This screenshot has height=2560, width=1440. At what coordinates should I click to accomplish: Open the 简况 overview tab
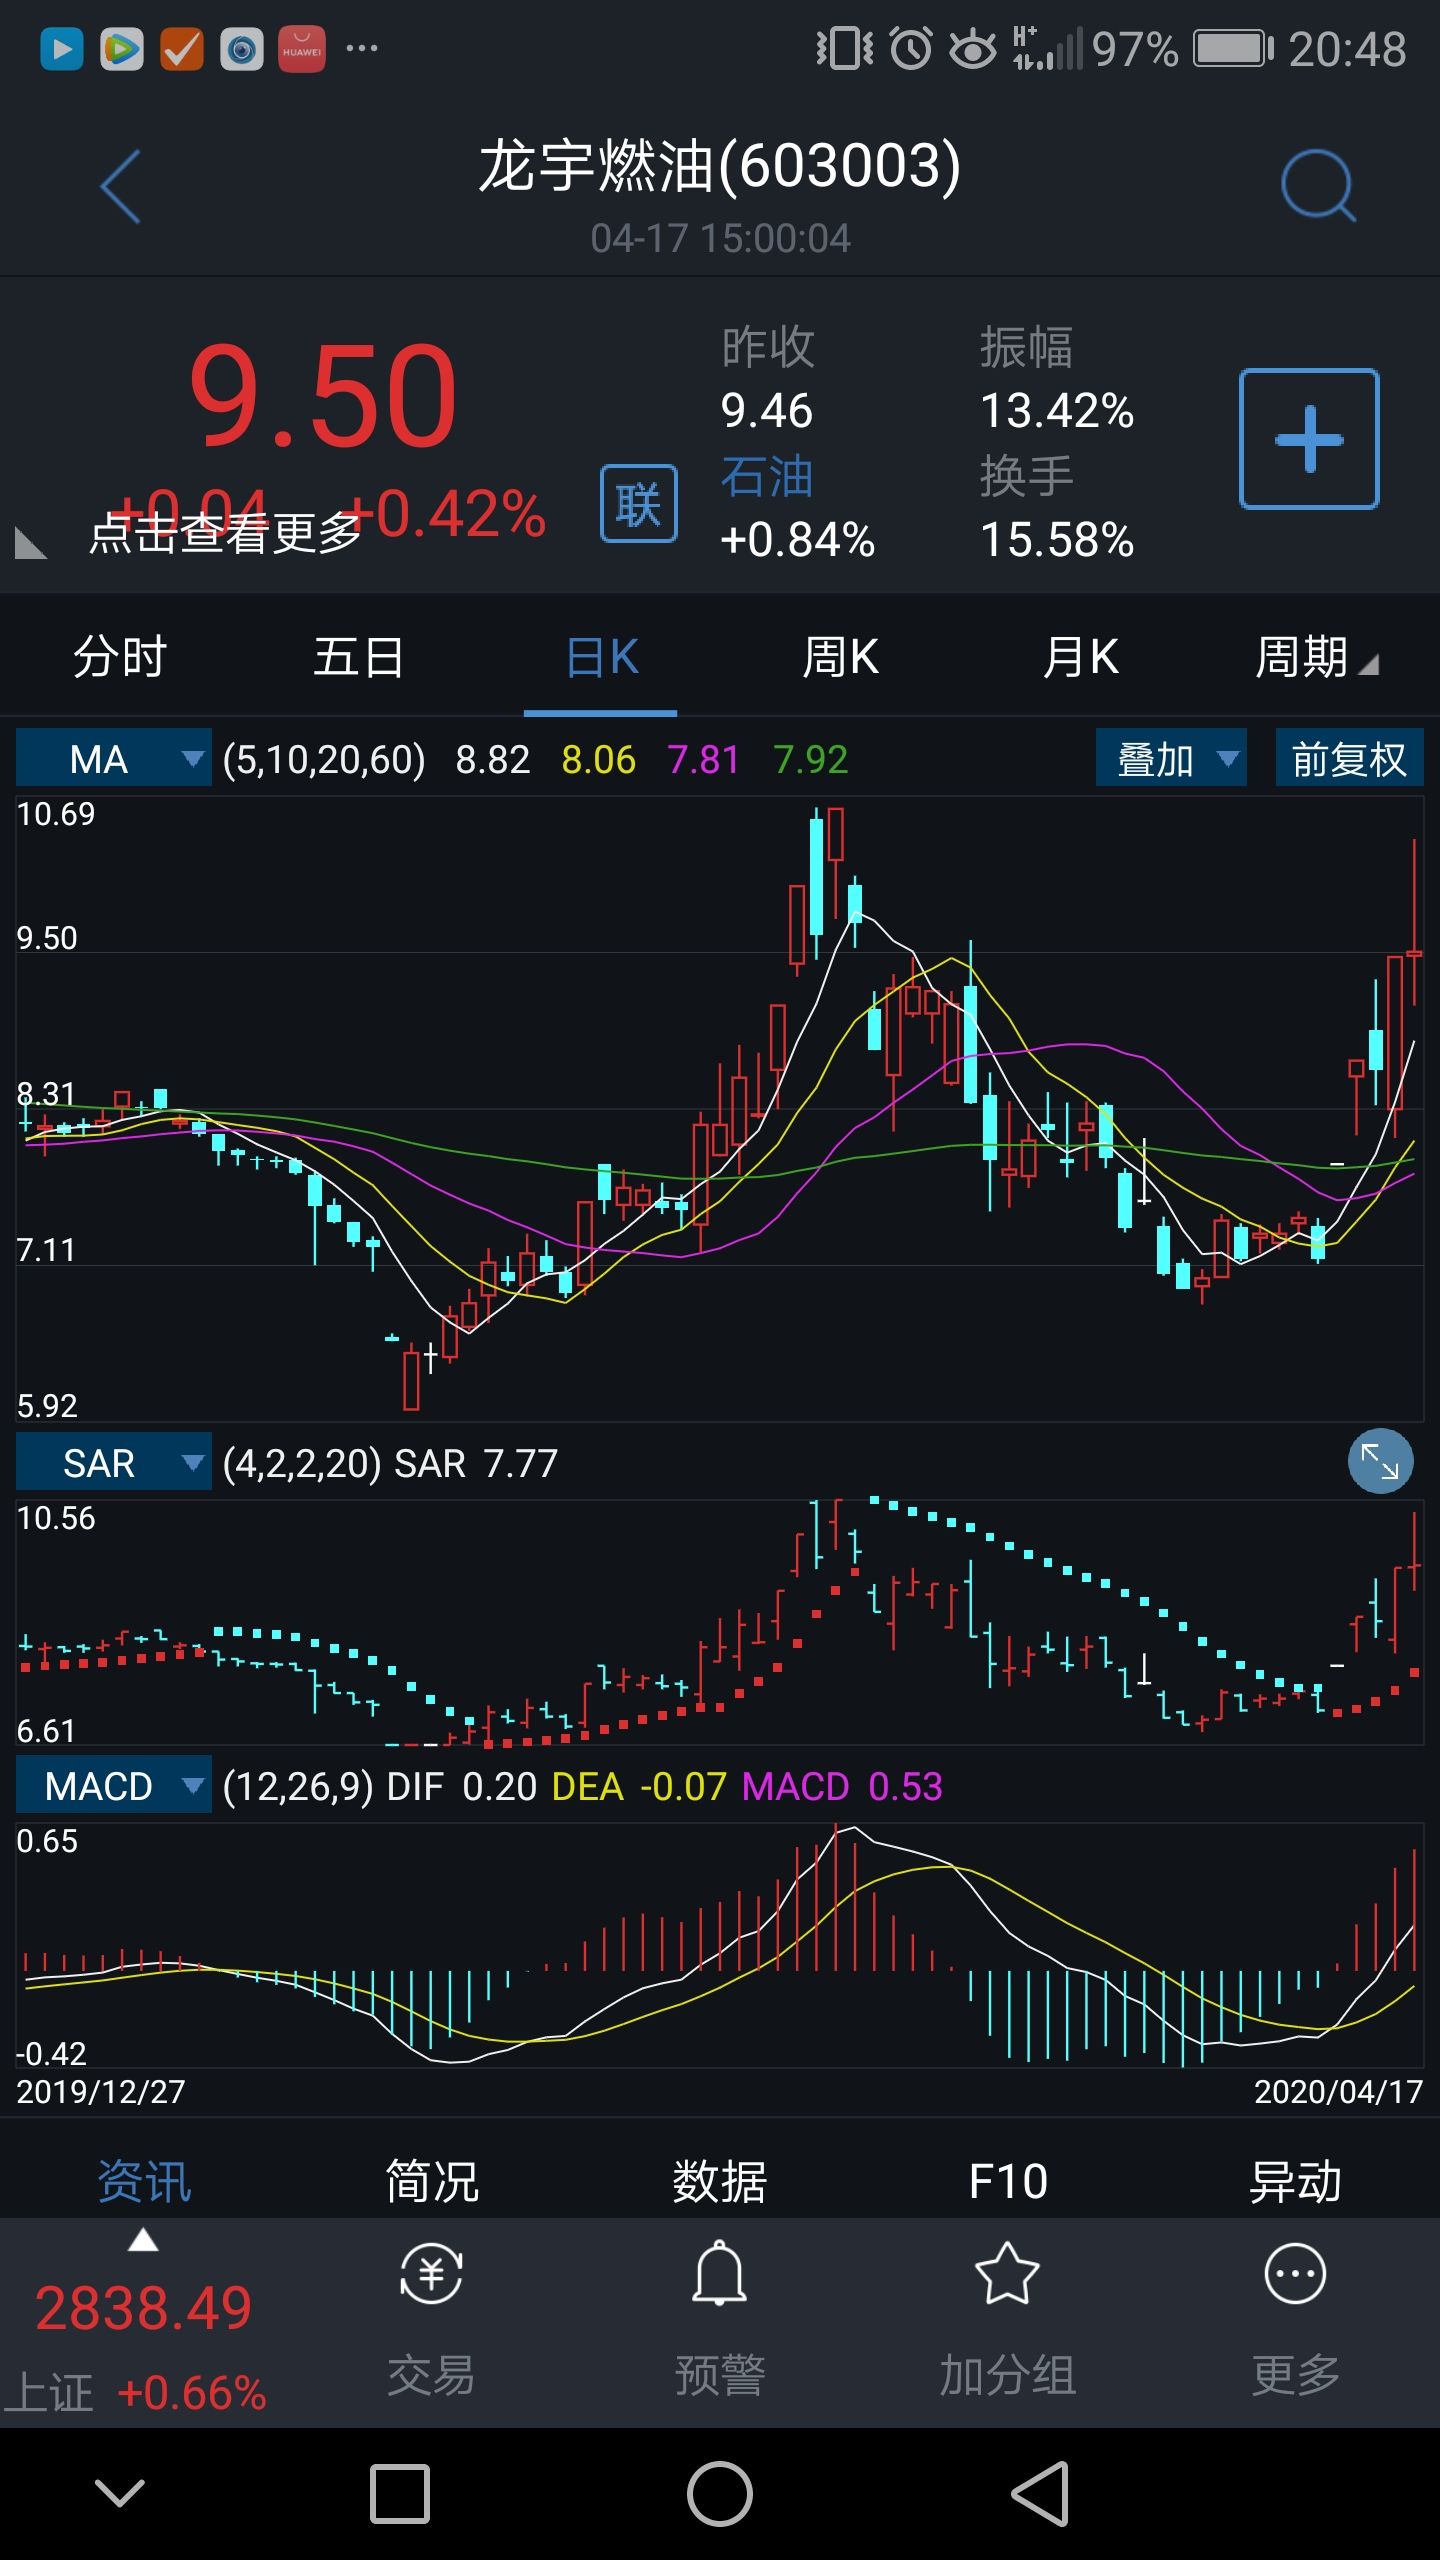coord(432,2181)
